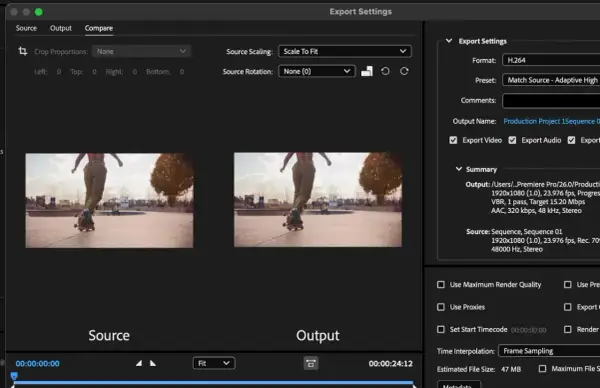Toggle the Maximum File Size checkbox
This screenshot has width=600, height=388.
click(x=542, y=368)
